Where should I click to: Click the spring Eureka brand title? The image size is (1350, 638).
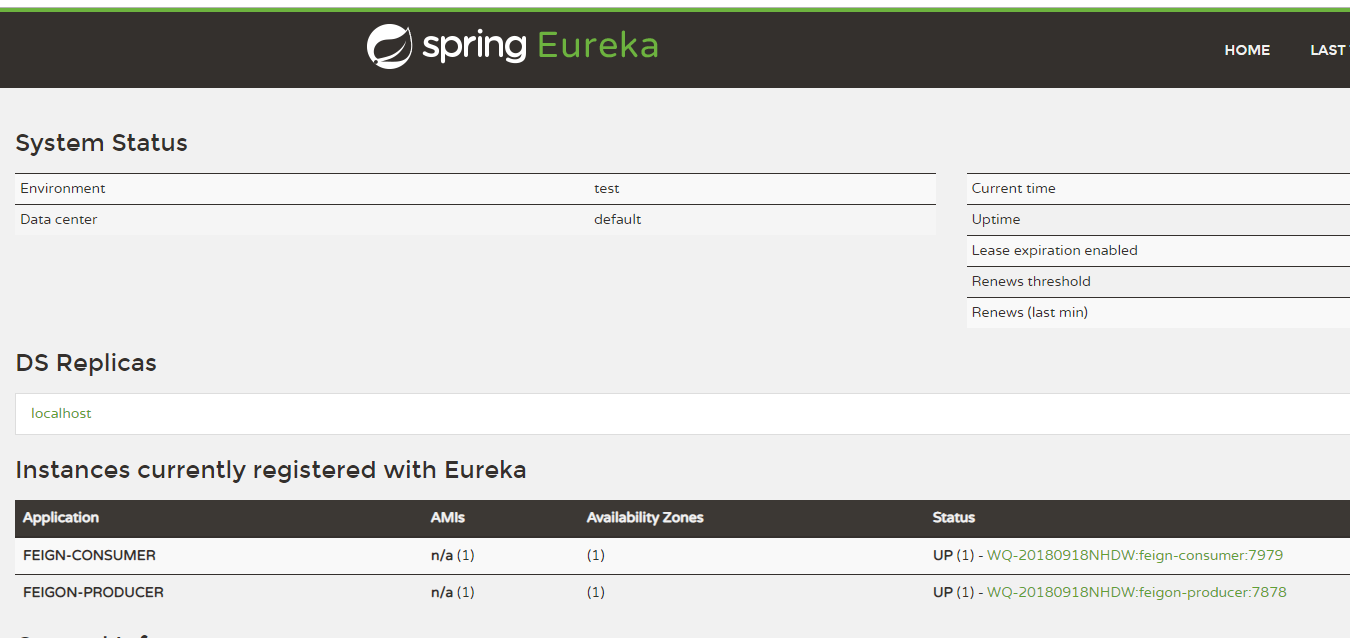pos(540,46)
